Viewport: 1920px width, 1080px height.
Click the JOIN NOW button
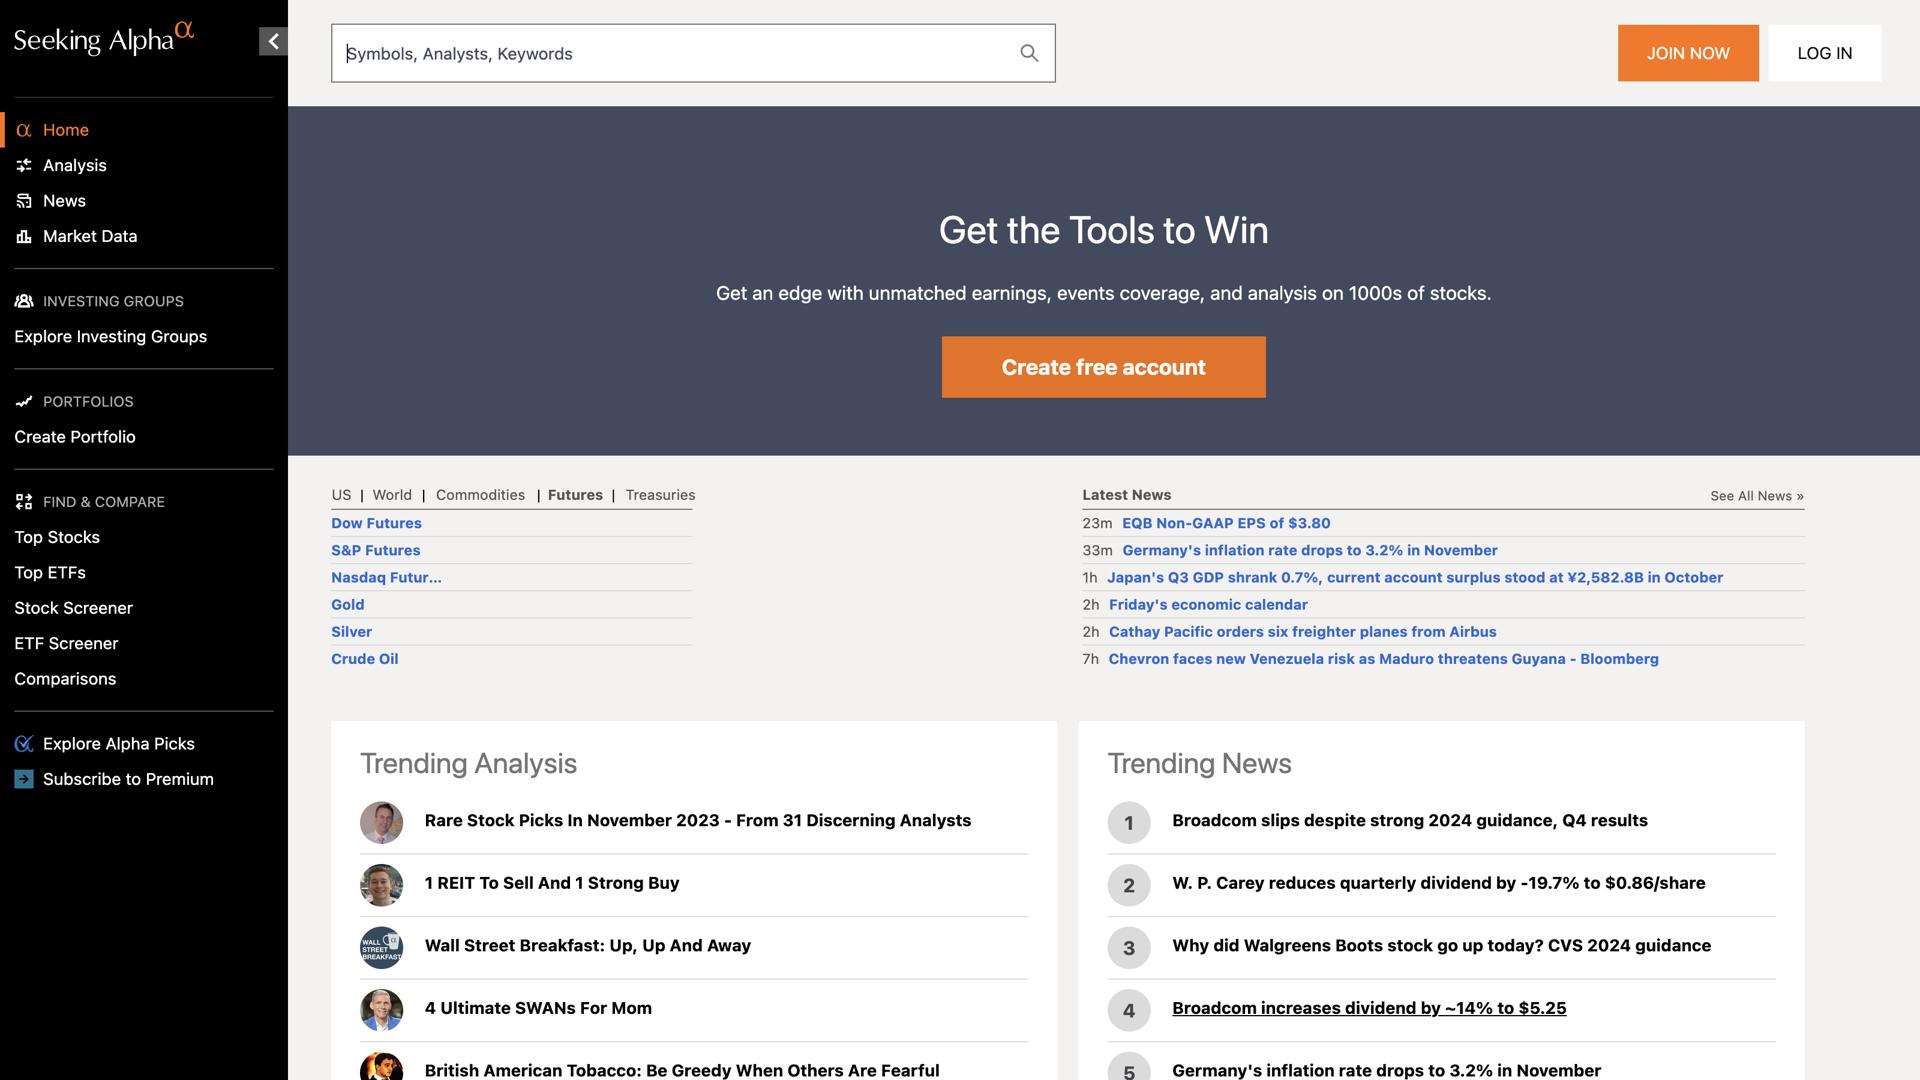1688,53
